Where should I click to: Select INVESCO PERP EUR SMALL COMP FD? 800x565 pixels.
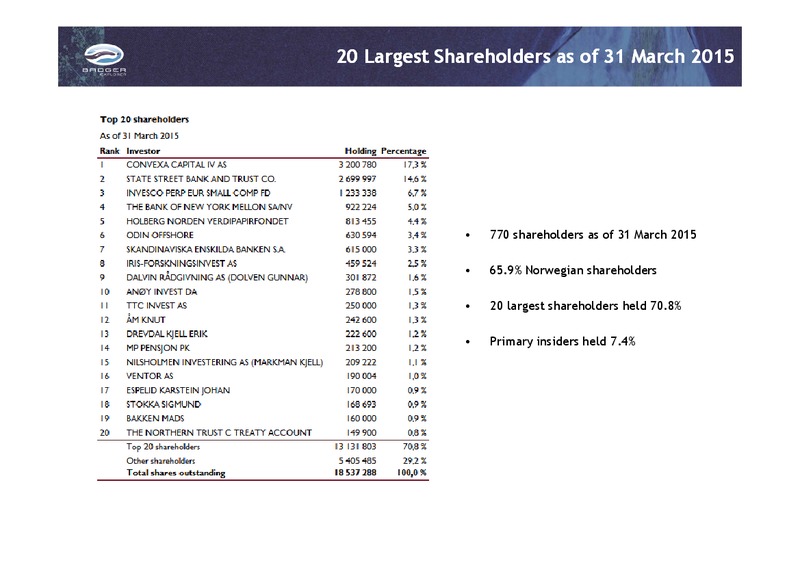click(198, 193)
